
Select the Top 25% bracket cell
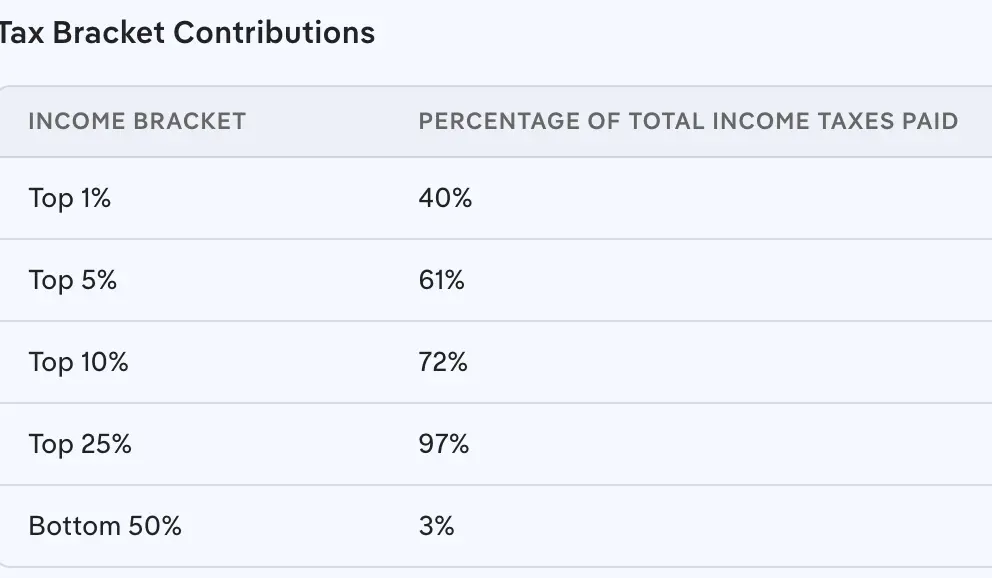coord(80,444)
